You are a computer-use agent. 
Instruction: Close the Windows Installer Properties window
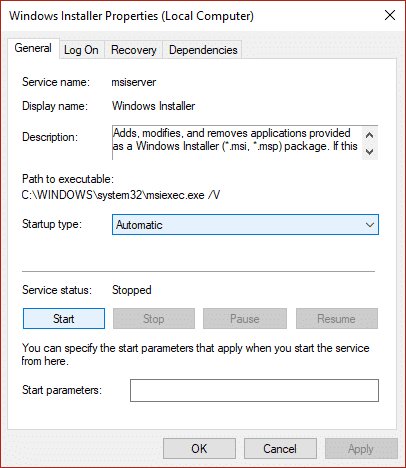(x=390, y=15)
